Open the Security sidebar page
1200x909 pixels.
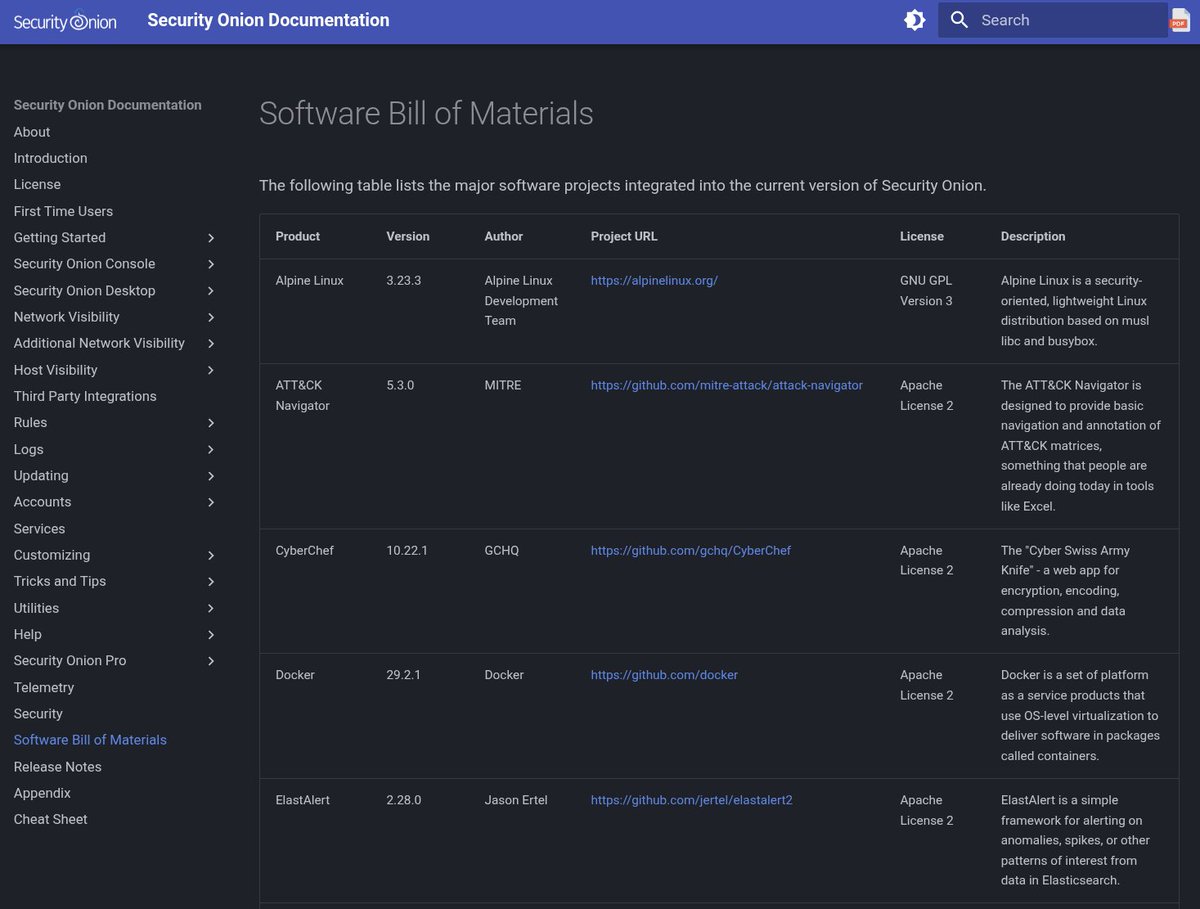tap(38, 713)
